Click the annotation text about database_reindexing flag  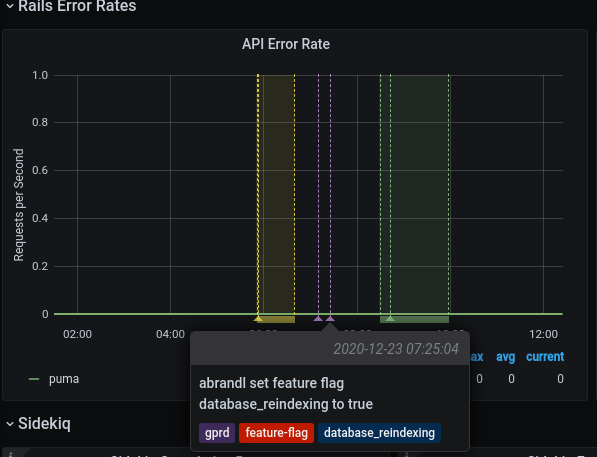tap(286, 393)
